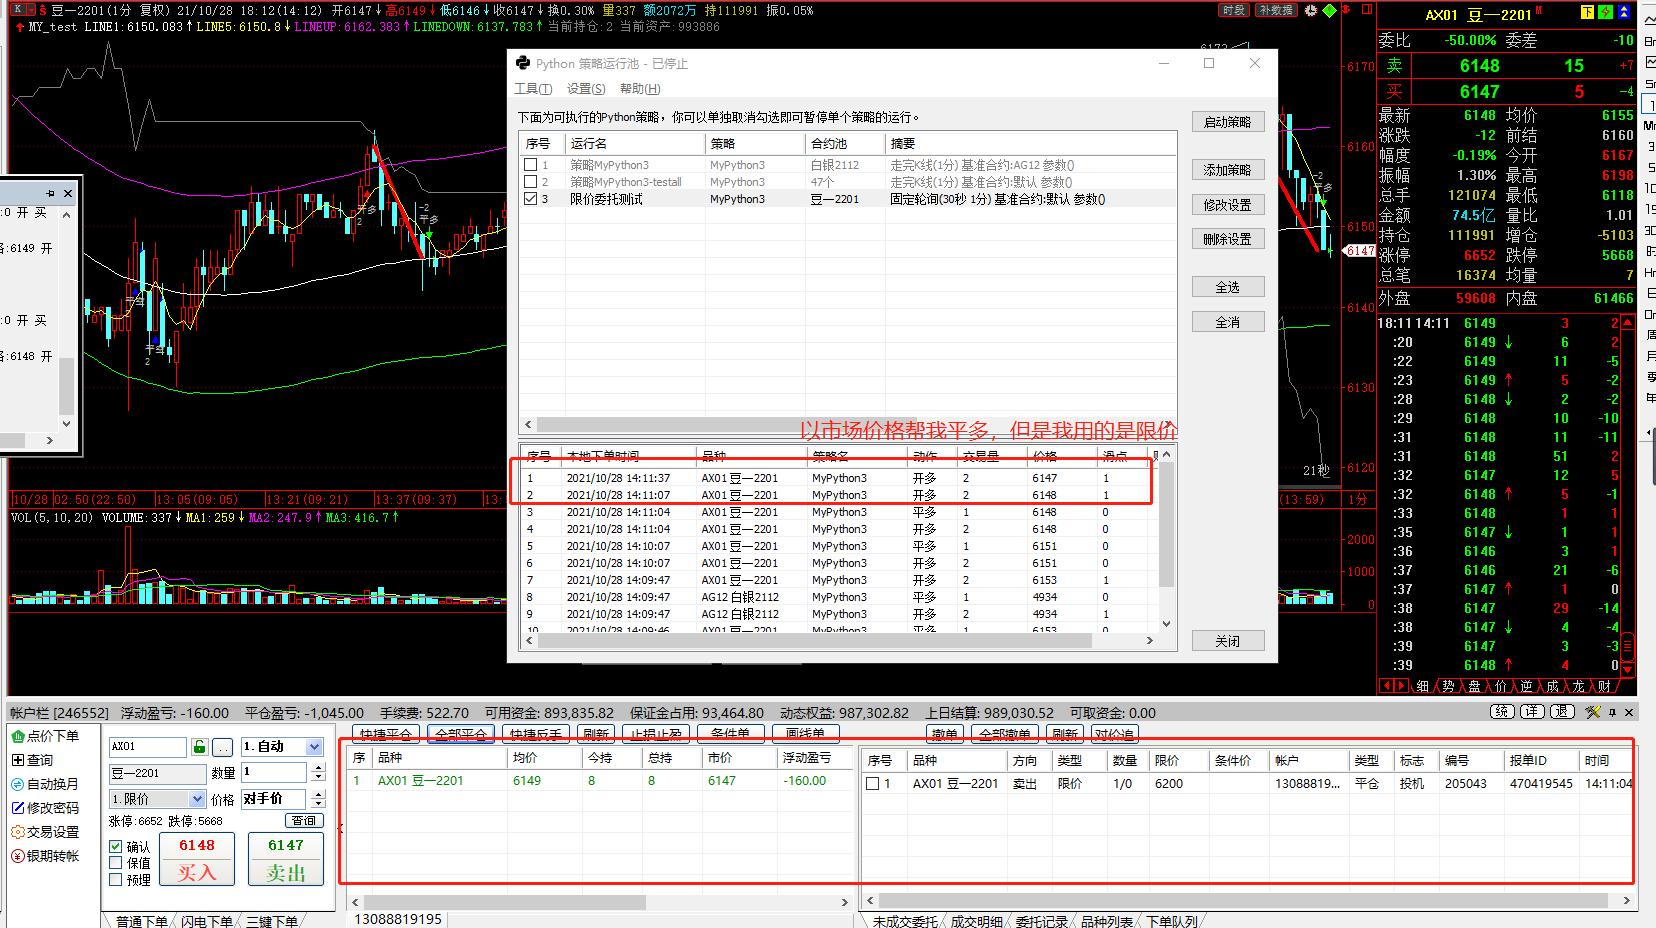Screen dimensions: 1656x928
Task: Click 全部撤单 button above orders
Action: tap(1004, 734)
